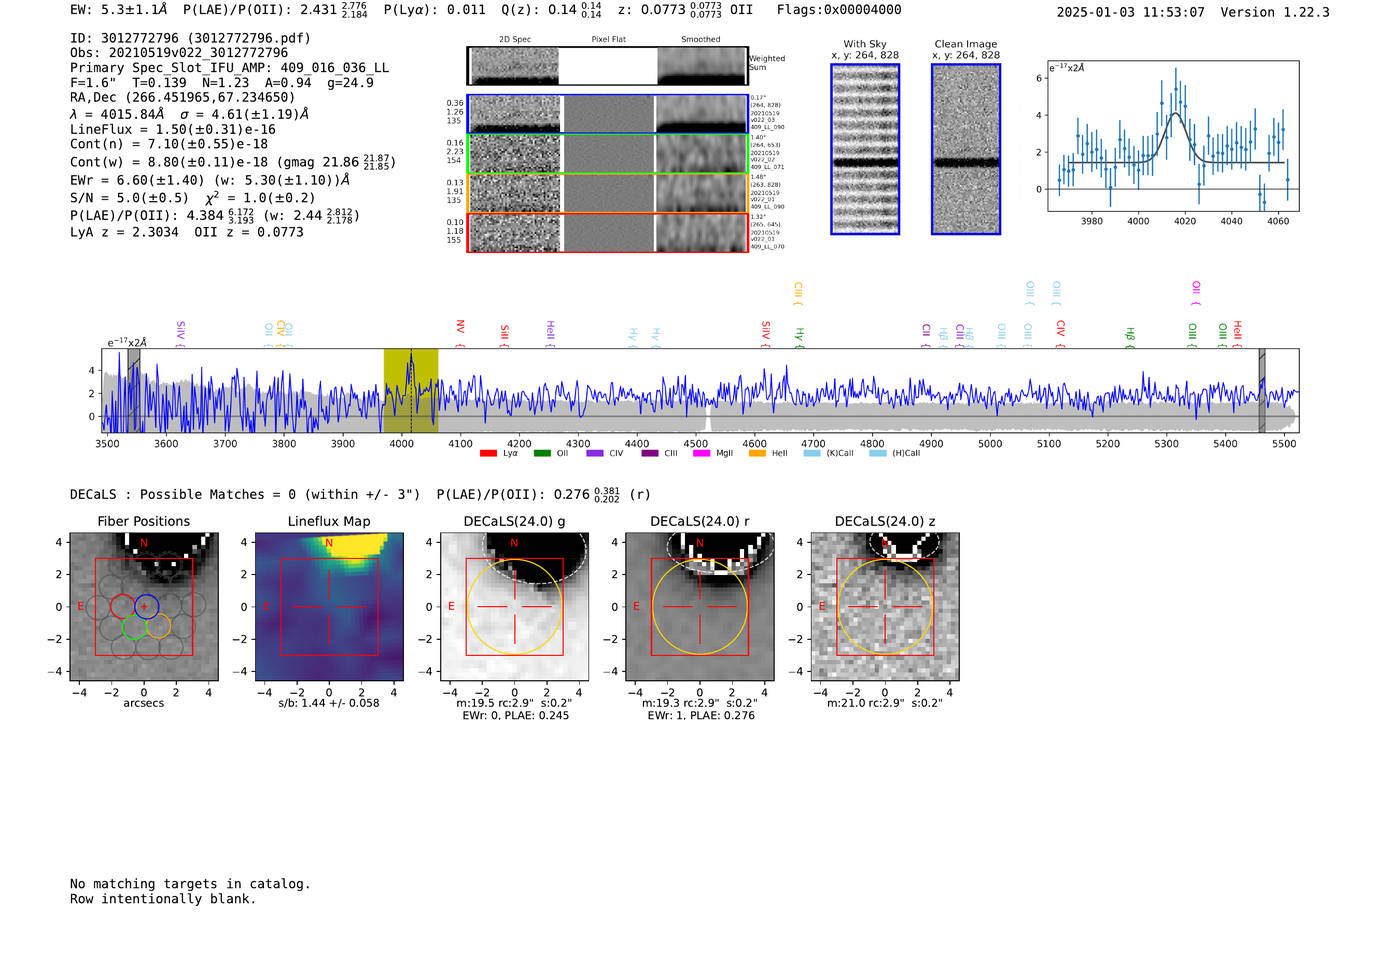Open the emission line Gaussian fit plot
Viewport: 1400px width, 953px height.
tap(1173, 136)
